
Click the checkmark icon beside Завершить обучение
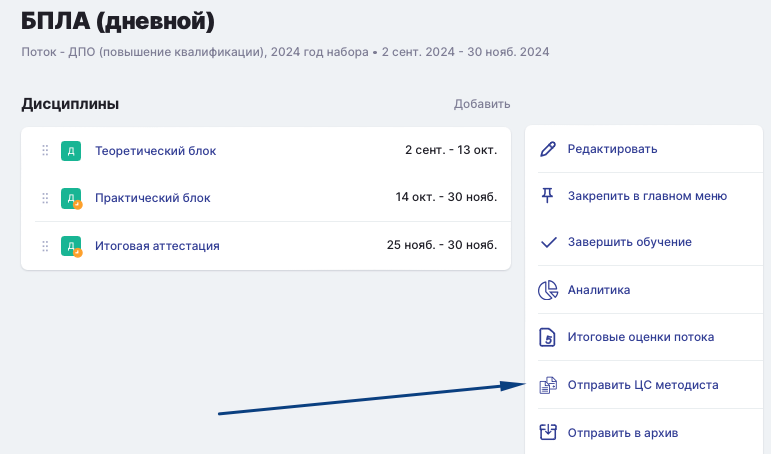click(547, 242)
